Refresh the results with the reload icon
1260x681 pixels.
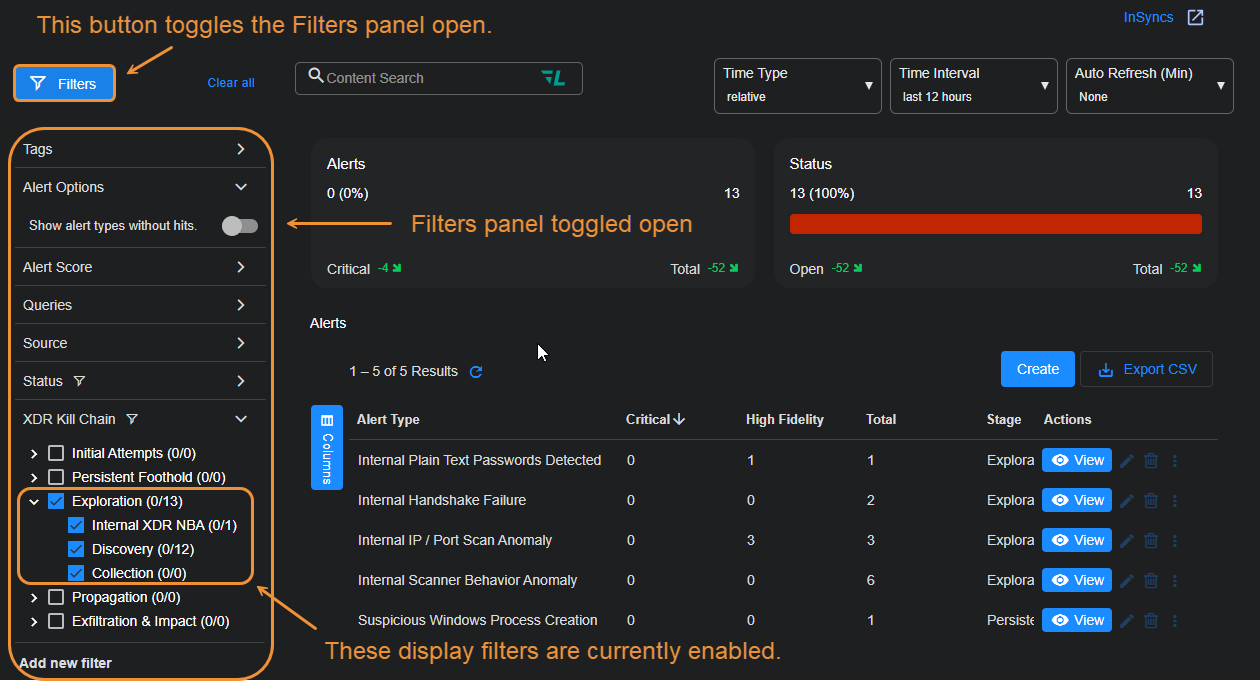476,371
